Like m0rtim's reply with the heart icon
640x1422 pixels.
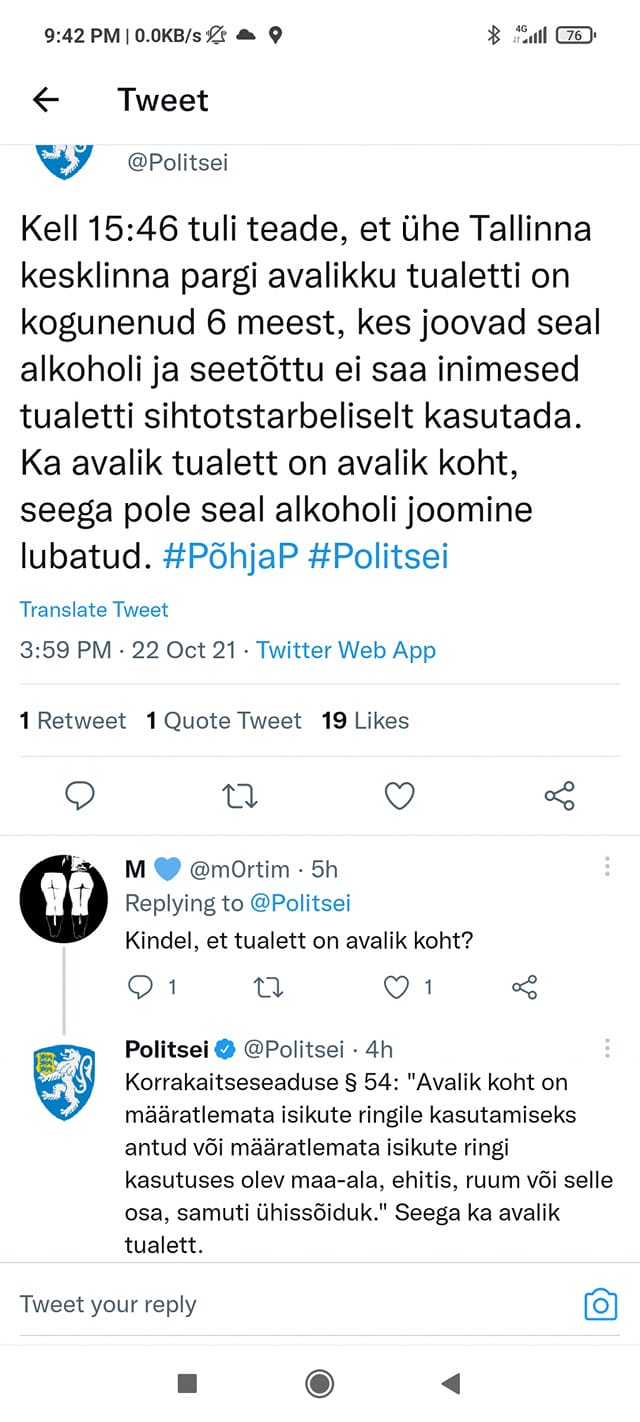[398, 987]
